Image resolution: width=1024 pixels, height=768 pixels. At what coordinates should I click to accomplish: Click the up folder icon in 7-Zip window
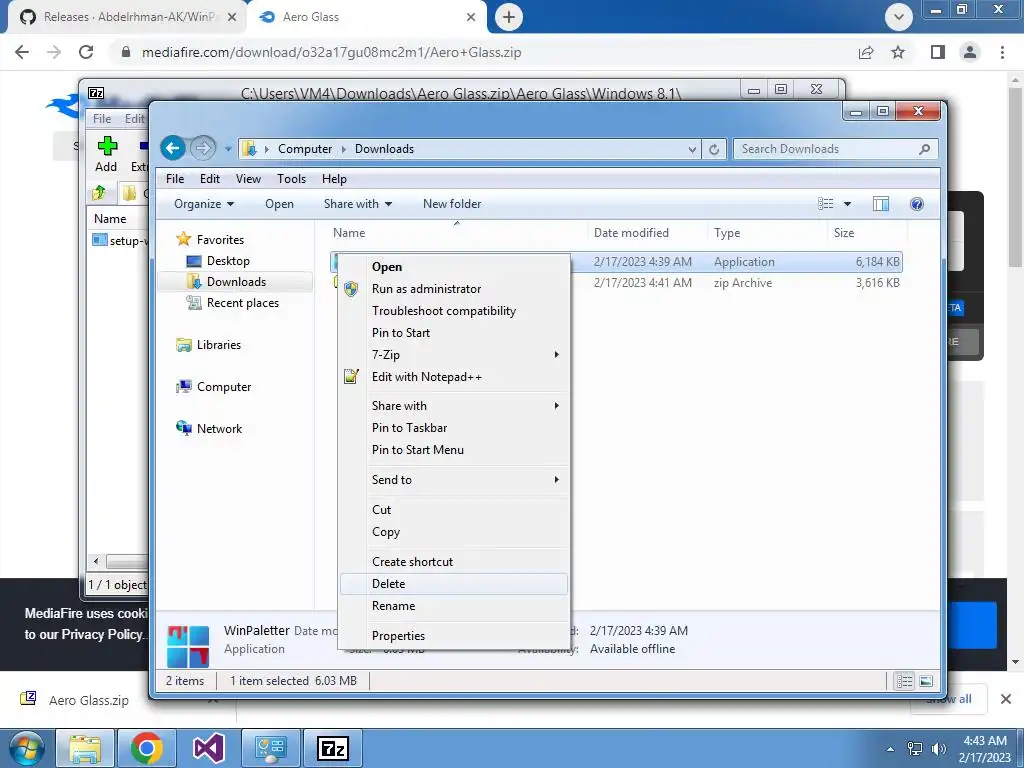pos(99,193)
